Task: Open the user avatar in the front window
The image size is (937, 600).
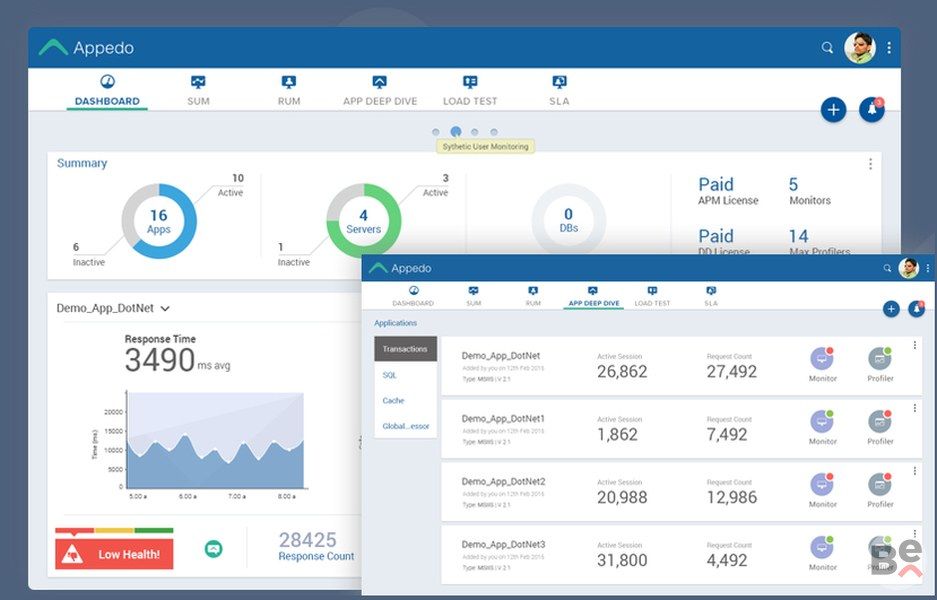Action: [x=908, y=268]
